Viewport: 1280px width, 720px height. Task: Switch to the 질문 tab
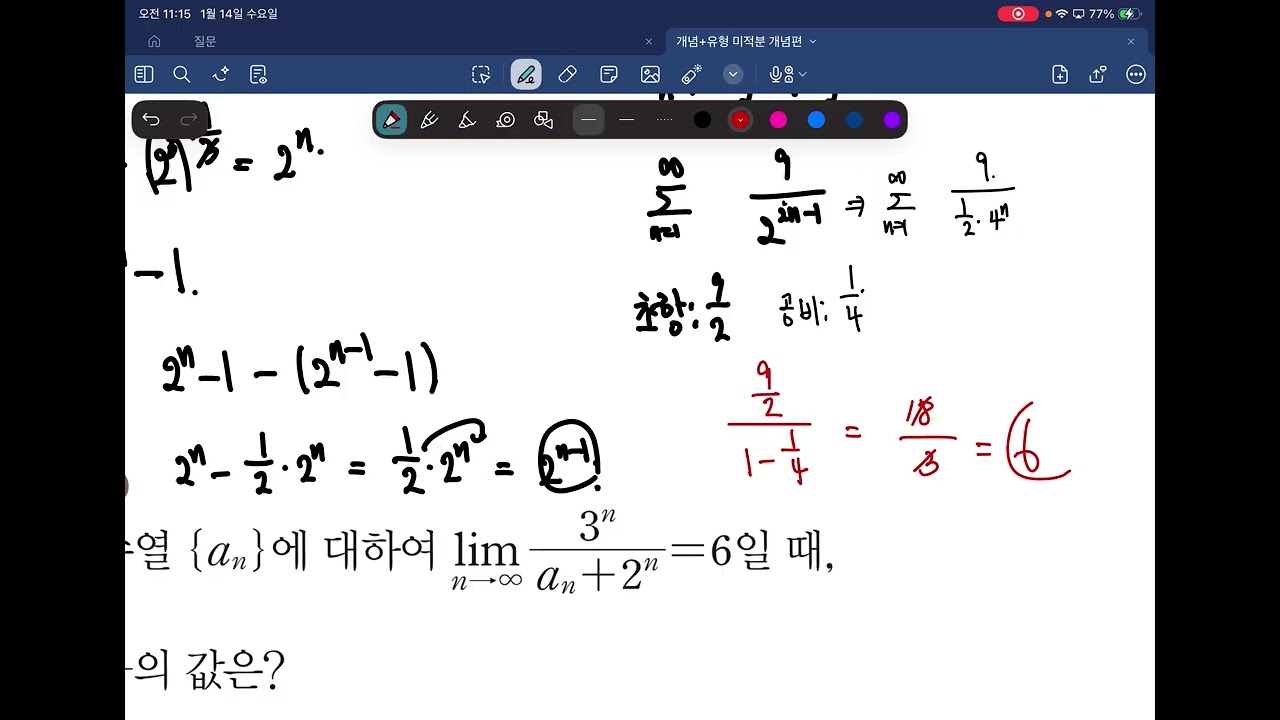pos(205,41)
